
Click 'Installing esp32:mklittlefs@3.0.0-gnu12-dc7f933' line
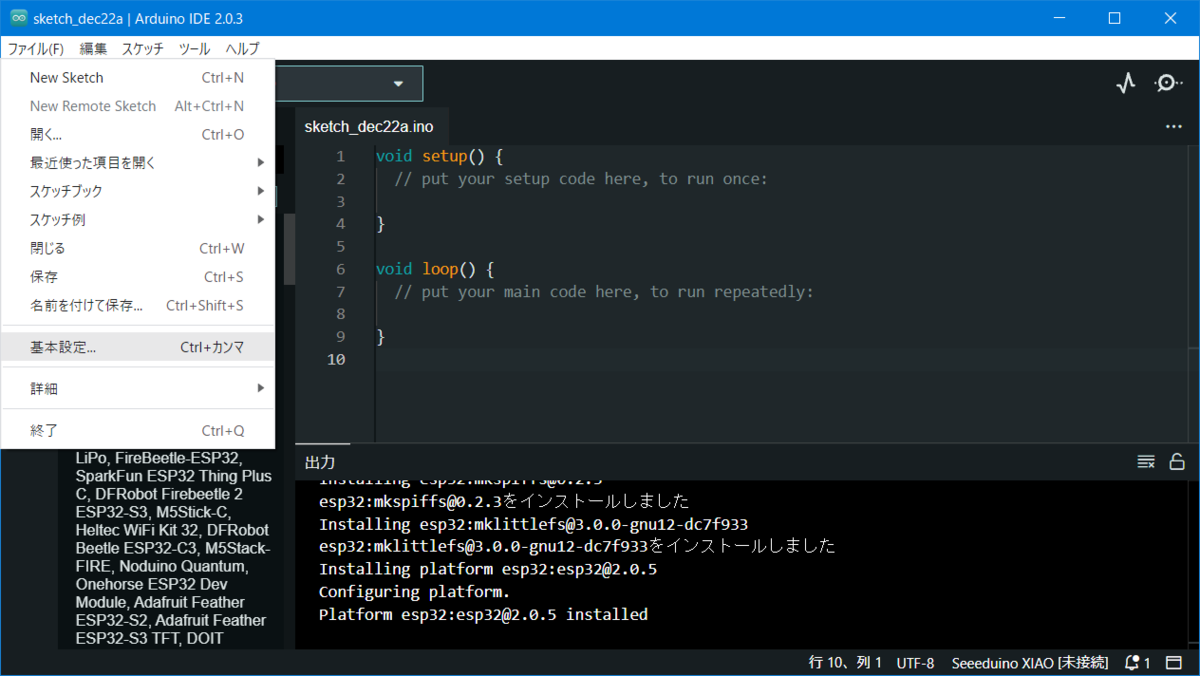pos(534,524)
